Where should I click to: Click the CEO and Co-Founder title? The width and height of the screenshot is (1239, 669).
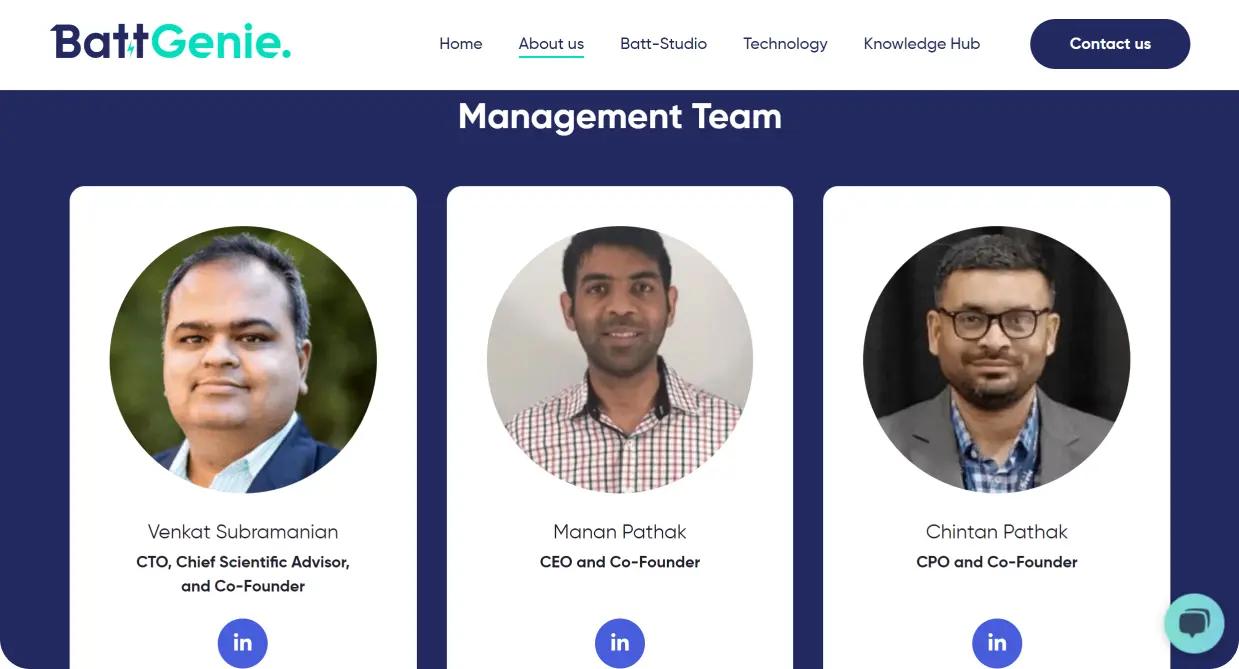[x=620, y=562]
